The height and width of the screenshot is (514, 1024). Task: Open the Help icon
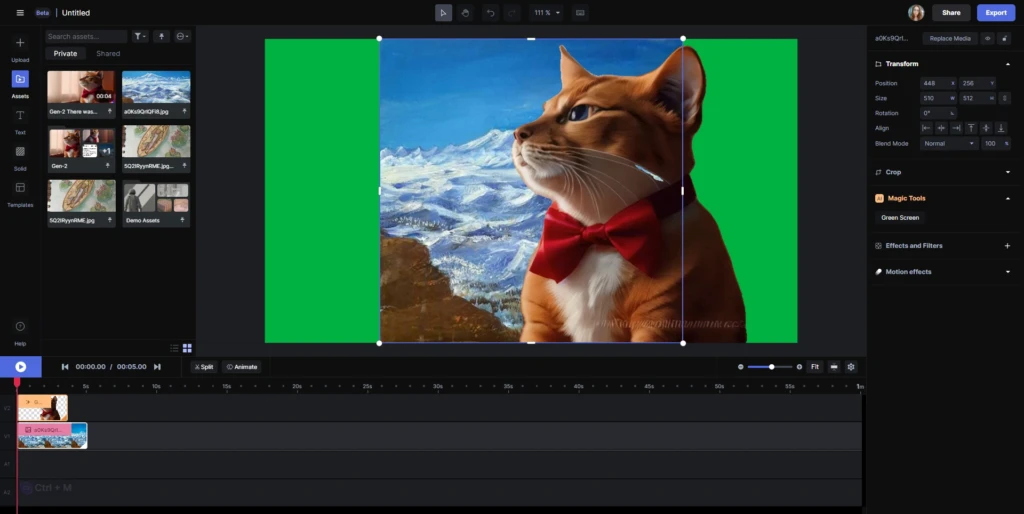20,327
